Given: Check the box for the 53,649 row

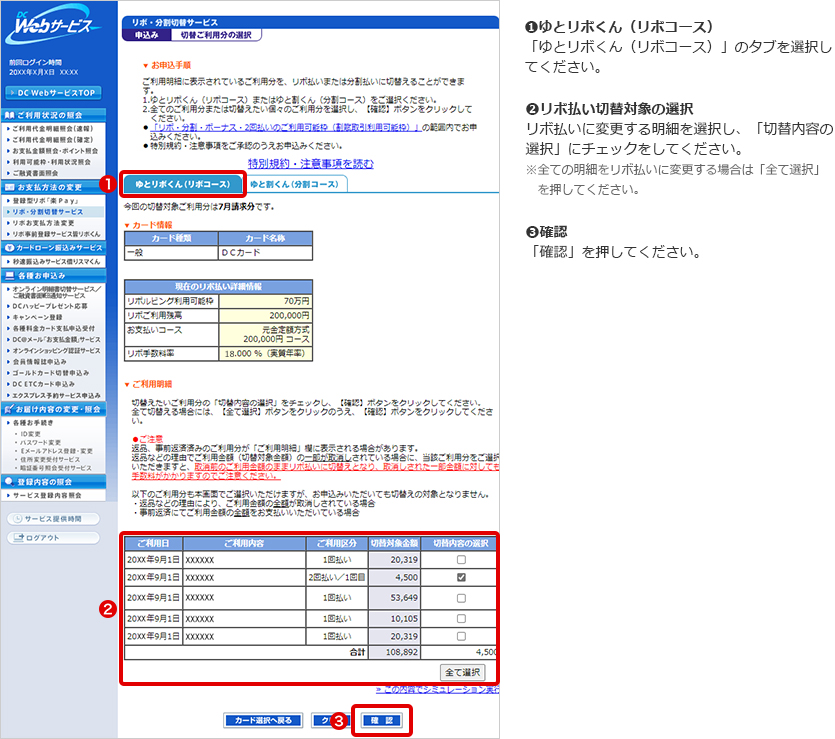Looking at the screenshot, I should 460,598.
